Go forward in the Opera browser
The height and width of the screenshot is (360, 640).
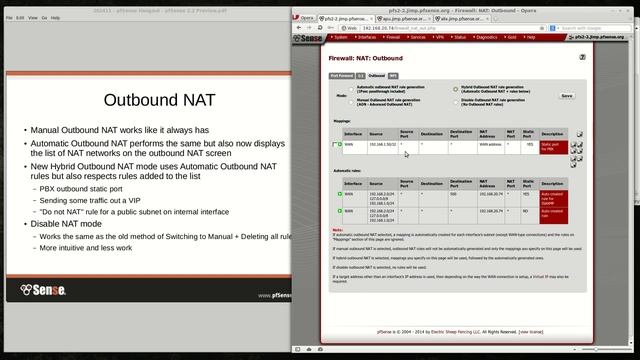click(309, 28)
